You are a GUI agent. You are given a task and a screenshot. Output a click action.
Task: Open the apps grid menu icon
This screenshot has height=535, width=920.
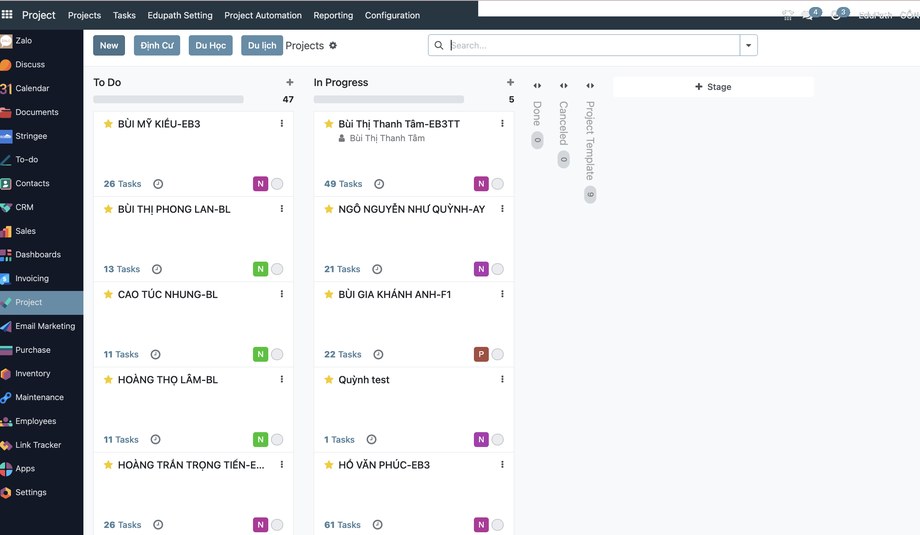pyautogui.click(x=7, y=15)
